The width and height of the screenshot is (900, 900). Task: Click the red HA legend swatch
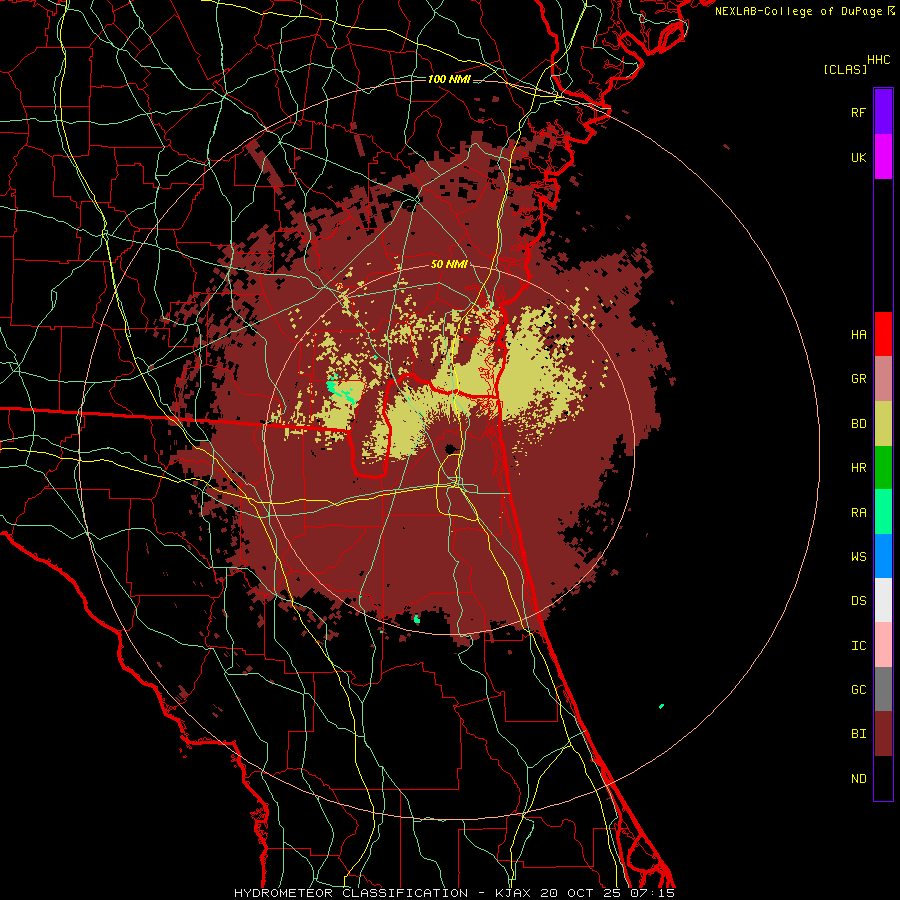pyautogui.click(x=883, y=334)
